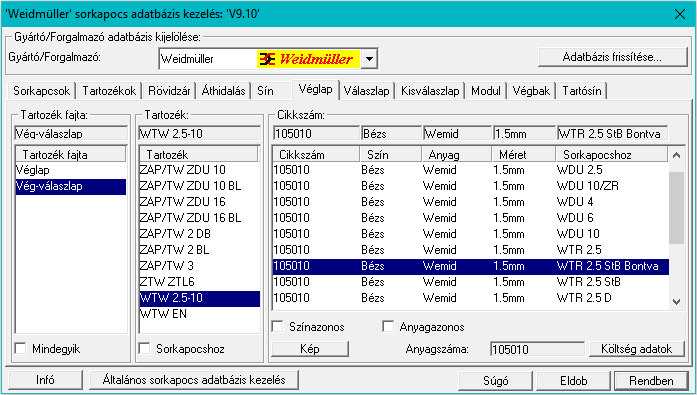697x395 pixels.
Task: Select ZAP/TW 2 BL accessory
Action: tap(200, 250)
